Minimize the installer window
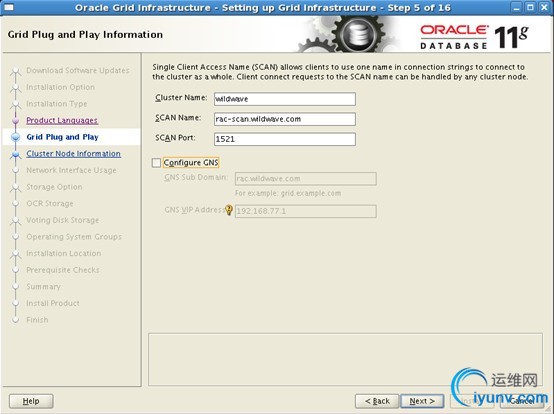554x414 pixels. 517,7
